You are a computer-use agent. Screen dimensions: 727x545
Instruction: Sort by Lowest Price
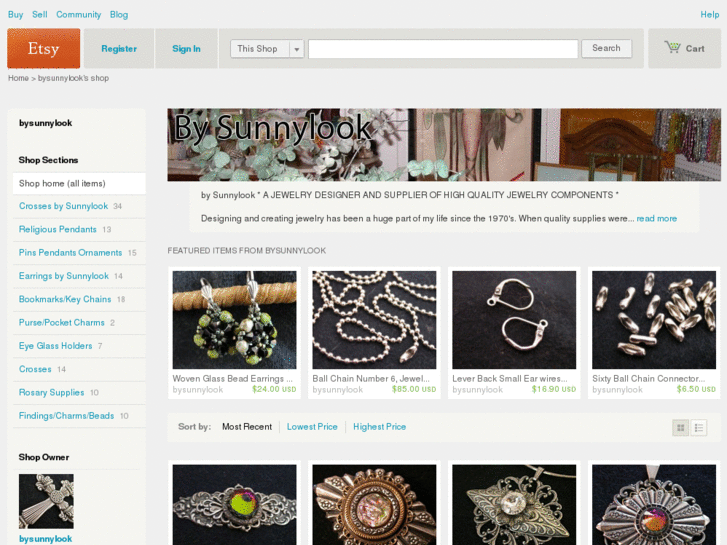click(312, 427)
